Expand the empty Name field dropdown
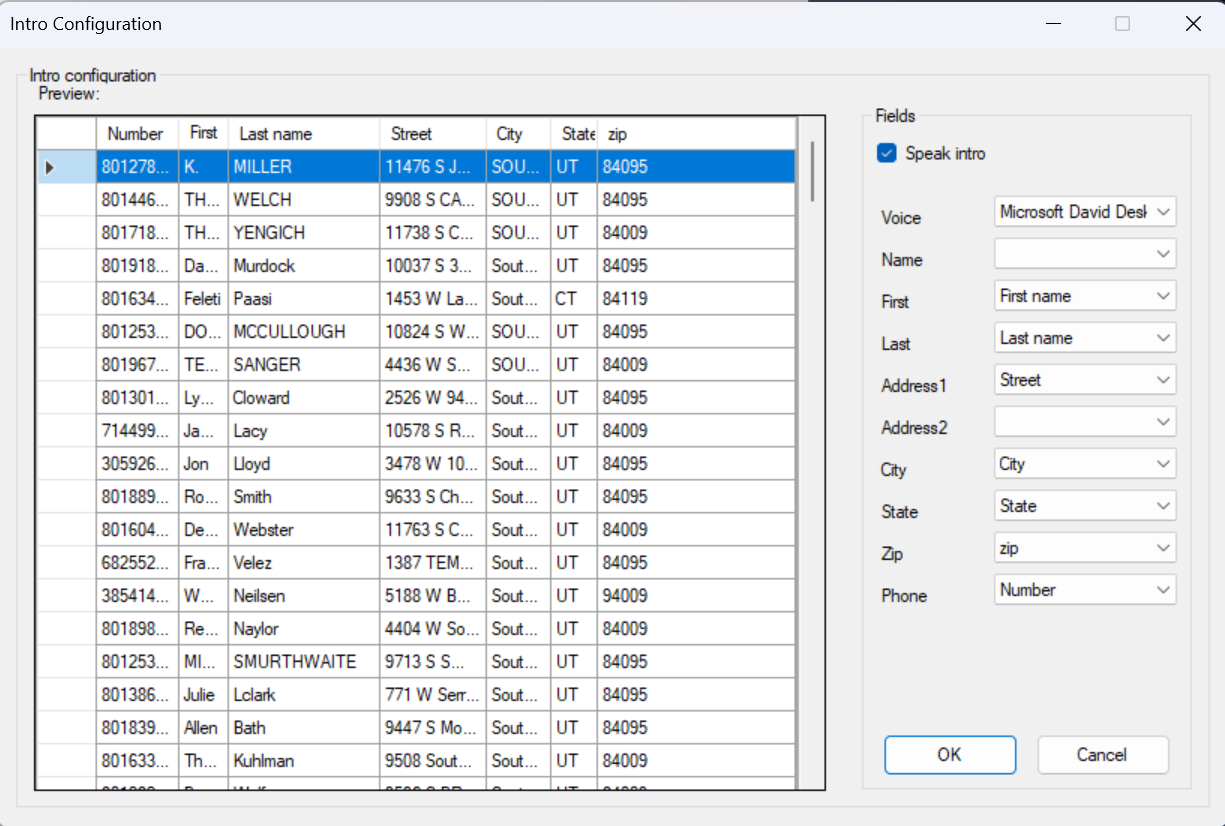This screenshot has width=1225, height=826. coord(1085,254)
